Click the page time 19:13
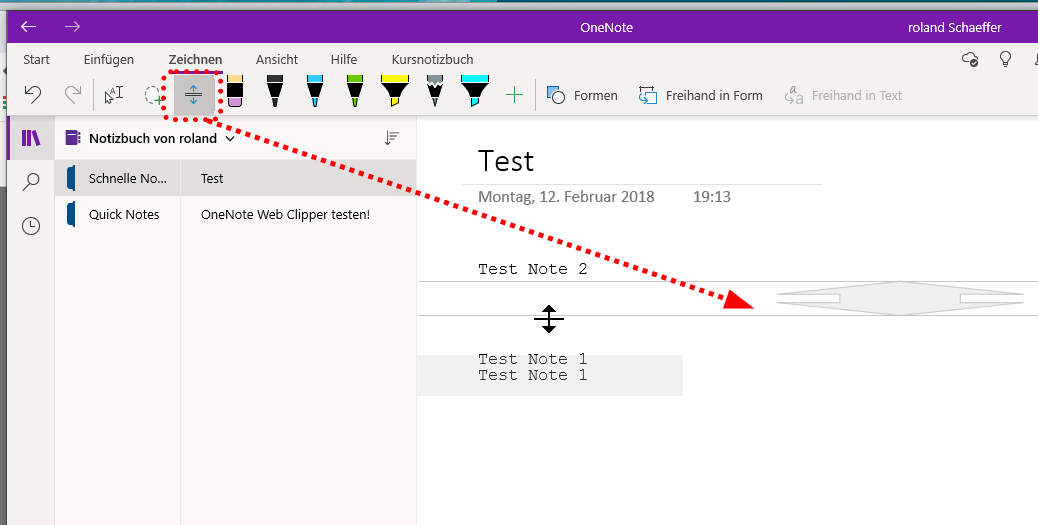Viewport: 1038px width, 525px height. click(x=712, y=197)
